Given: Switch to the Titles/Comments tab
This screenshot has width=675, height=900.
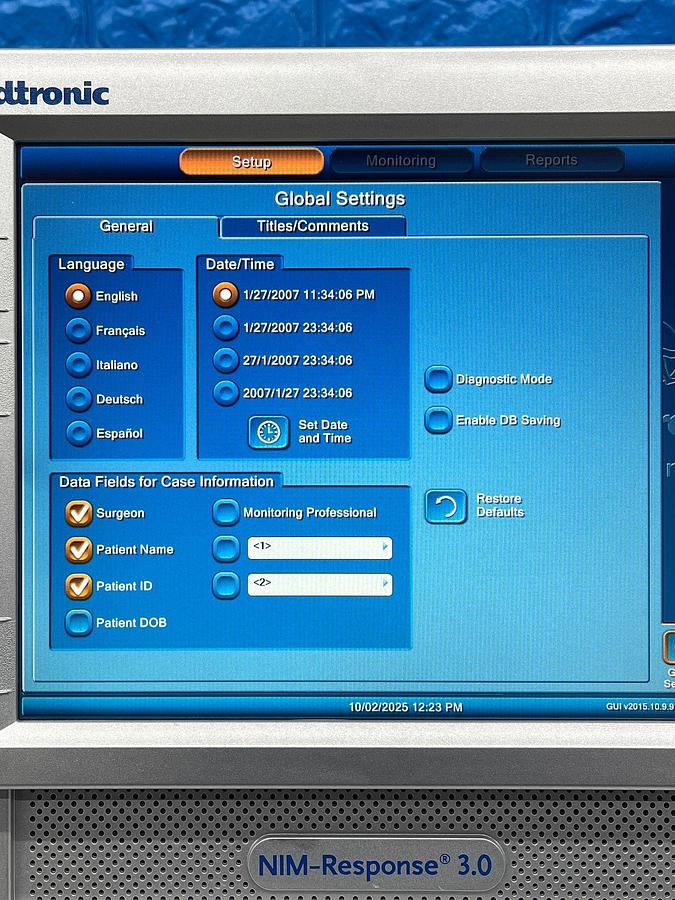Looking at the screenshot, I should tap(313, 226).
